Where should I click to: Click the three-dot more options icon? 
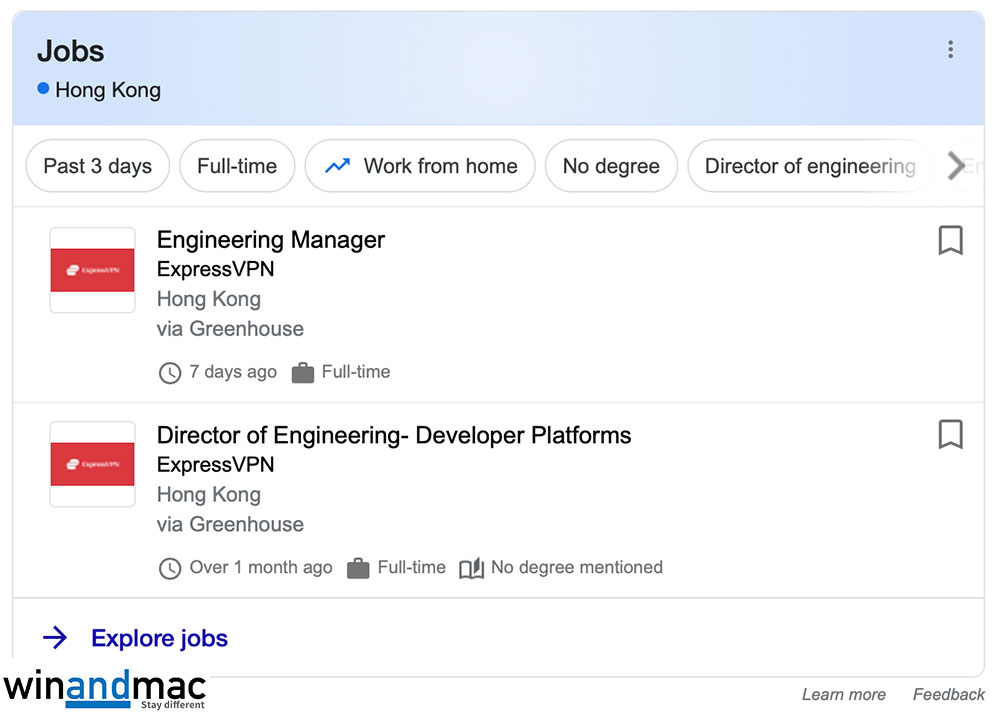[x=950, y=50]
